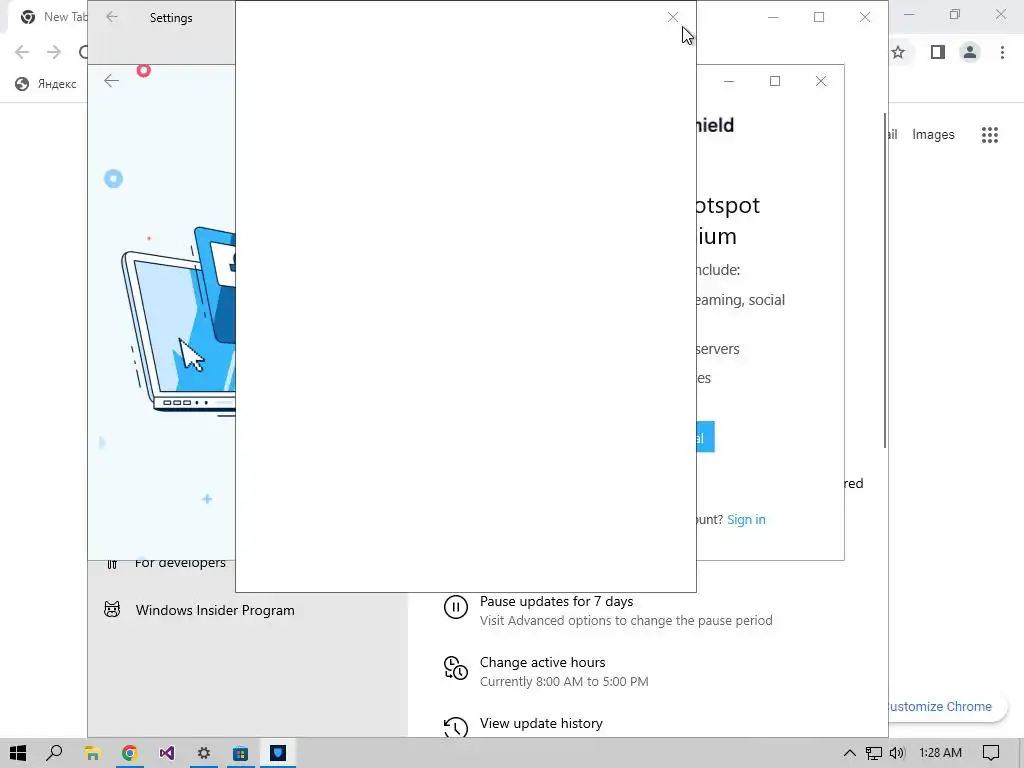This screenshot has height=768, width=1024.
Task: Click the pause updates circle icon
Action: (456, 607)
